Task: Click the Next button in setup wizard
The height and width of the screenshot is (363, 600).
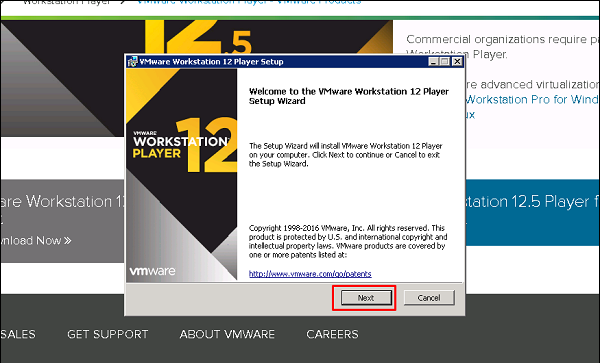Action: pyautogui.click(x=366, y=298)
